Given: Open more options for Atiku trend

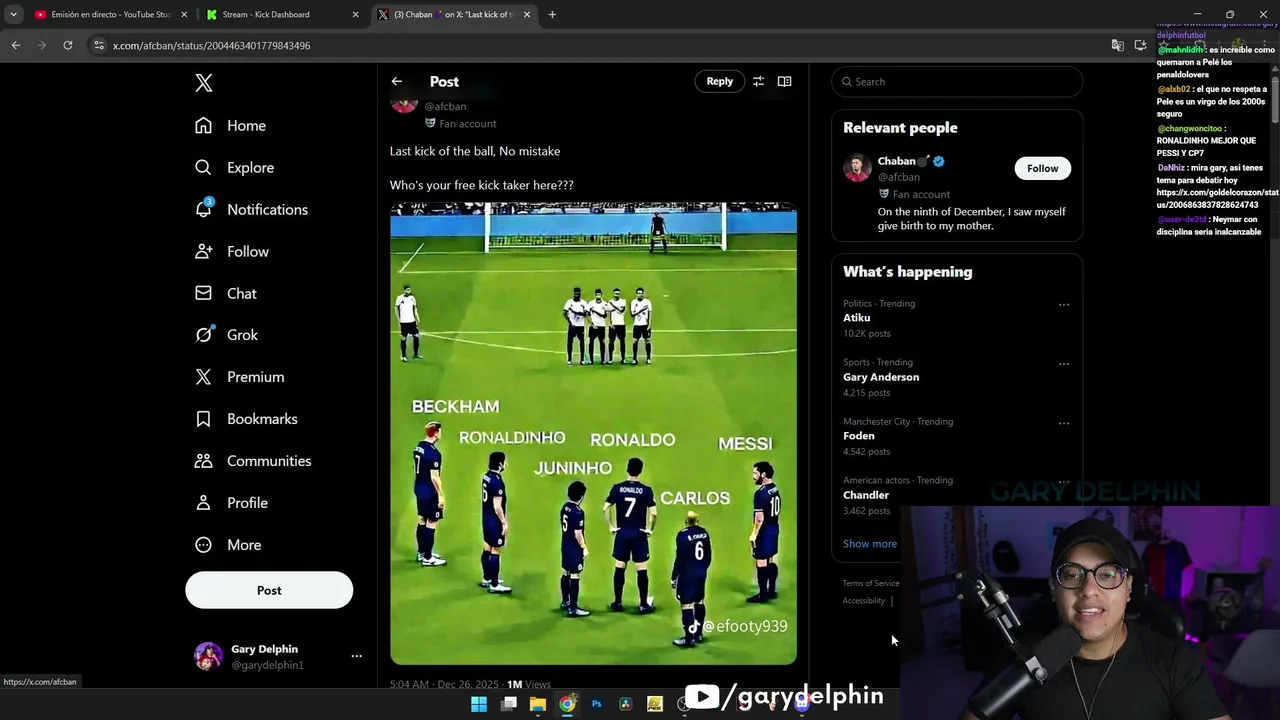Looking at the screenshot, I should [1064, 305].
